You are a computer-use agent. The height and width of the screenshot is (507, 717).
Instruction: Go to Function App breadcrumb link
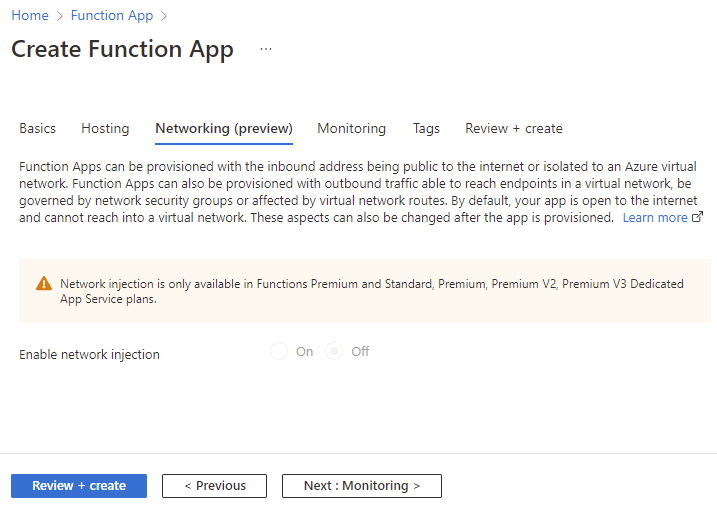click(112, 16)
